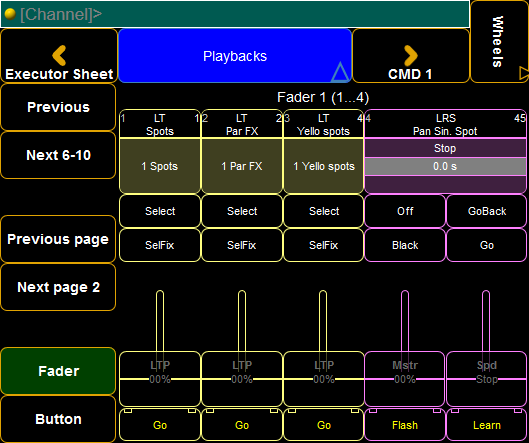Go to Next 6-10 executors
Screen dimensions: 529x443
tap(58, 155)
